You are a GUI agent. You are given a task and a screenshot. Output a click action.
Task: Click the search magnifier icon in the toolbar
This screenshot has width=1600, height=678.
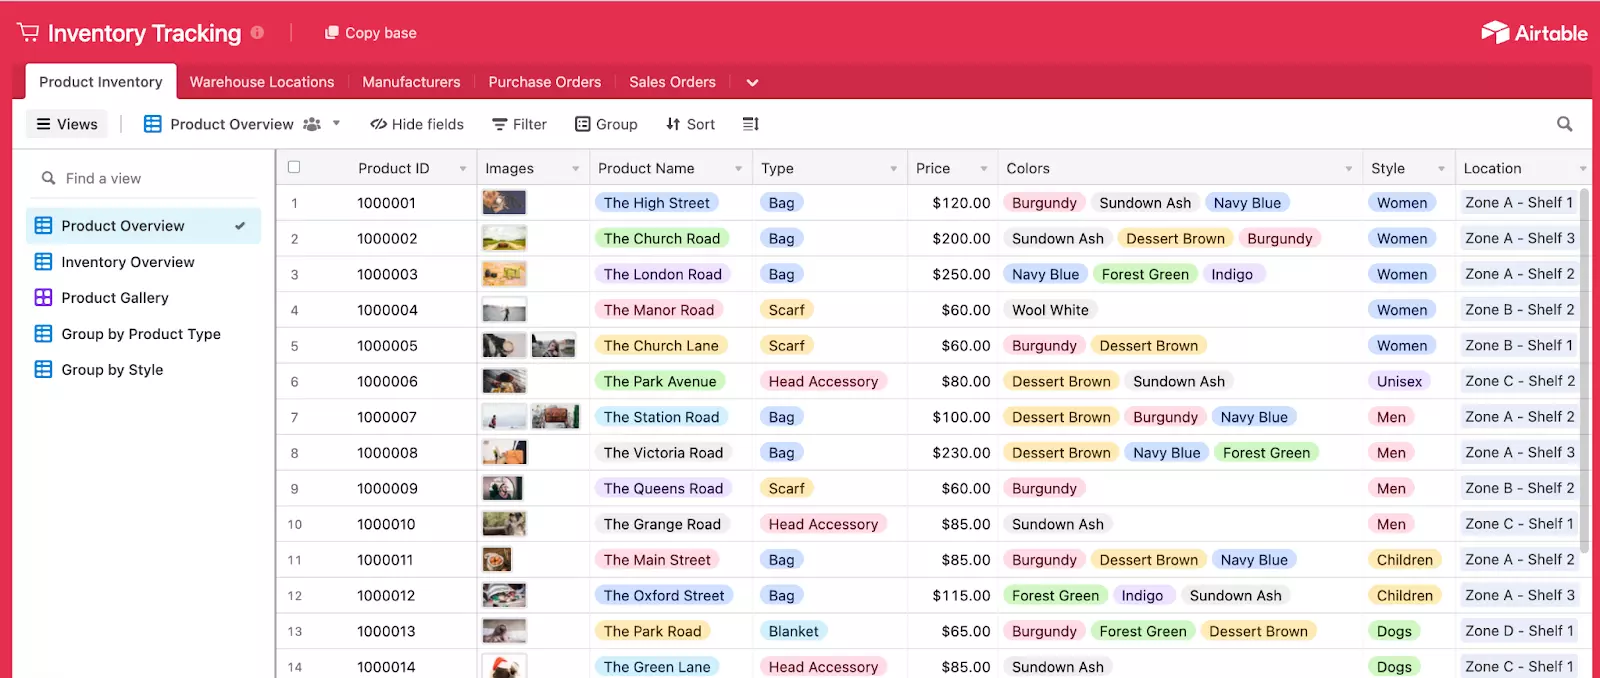[1565, 124]
